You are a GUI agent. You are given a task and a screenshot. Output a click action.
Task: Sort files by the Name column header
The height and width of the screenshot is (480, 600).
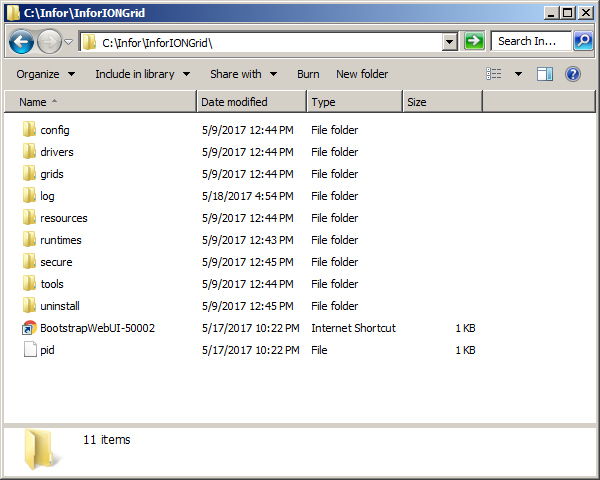coord(100,102)
